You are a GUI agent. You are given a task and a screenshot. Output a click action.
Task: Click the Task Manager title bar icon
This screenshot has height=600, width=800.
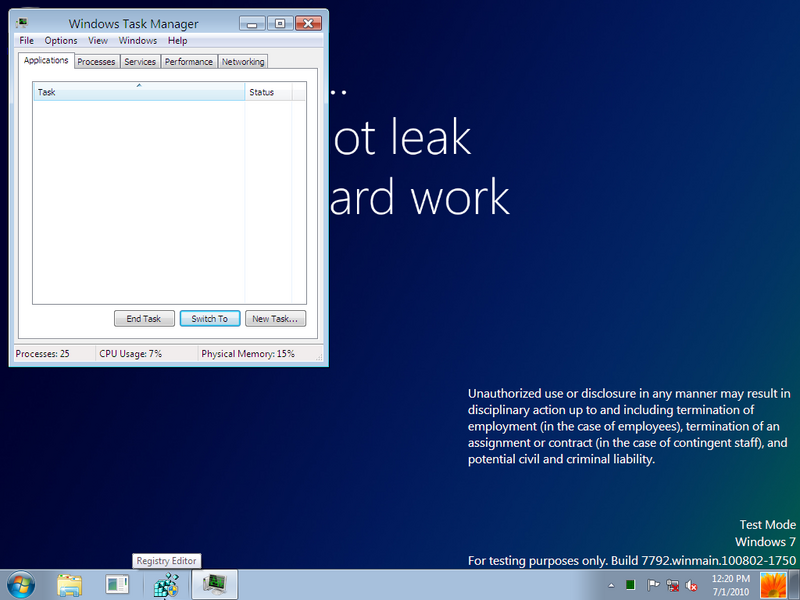click(x=22, y=23)
